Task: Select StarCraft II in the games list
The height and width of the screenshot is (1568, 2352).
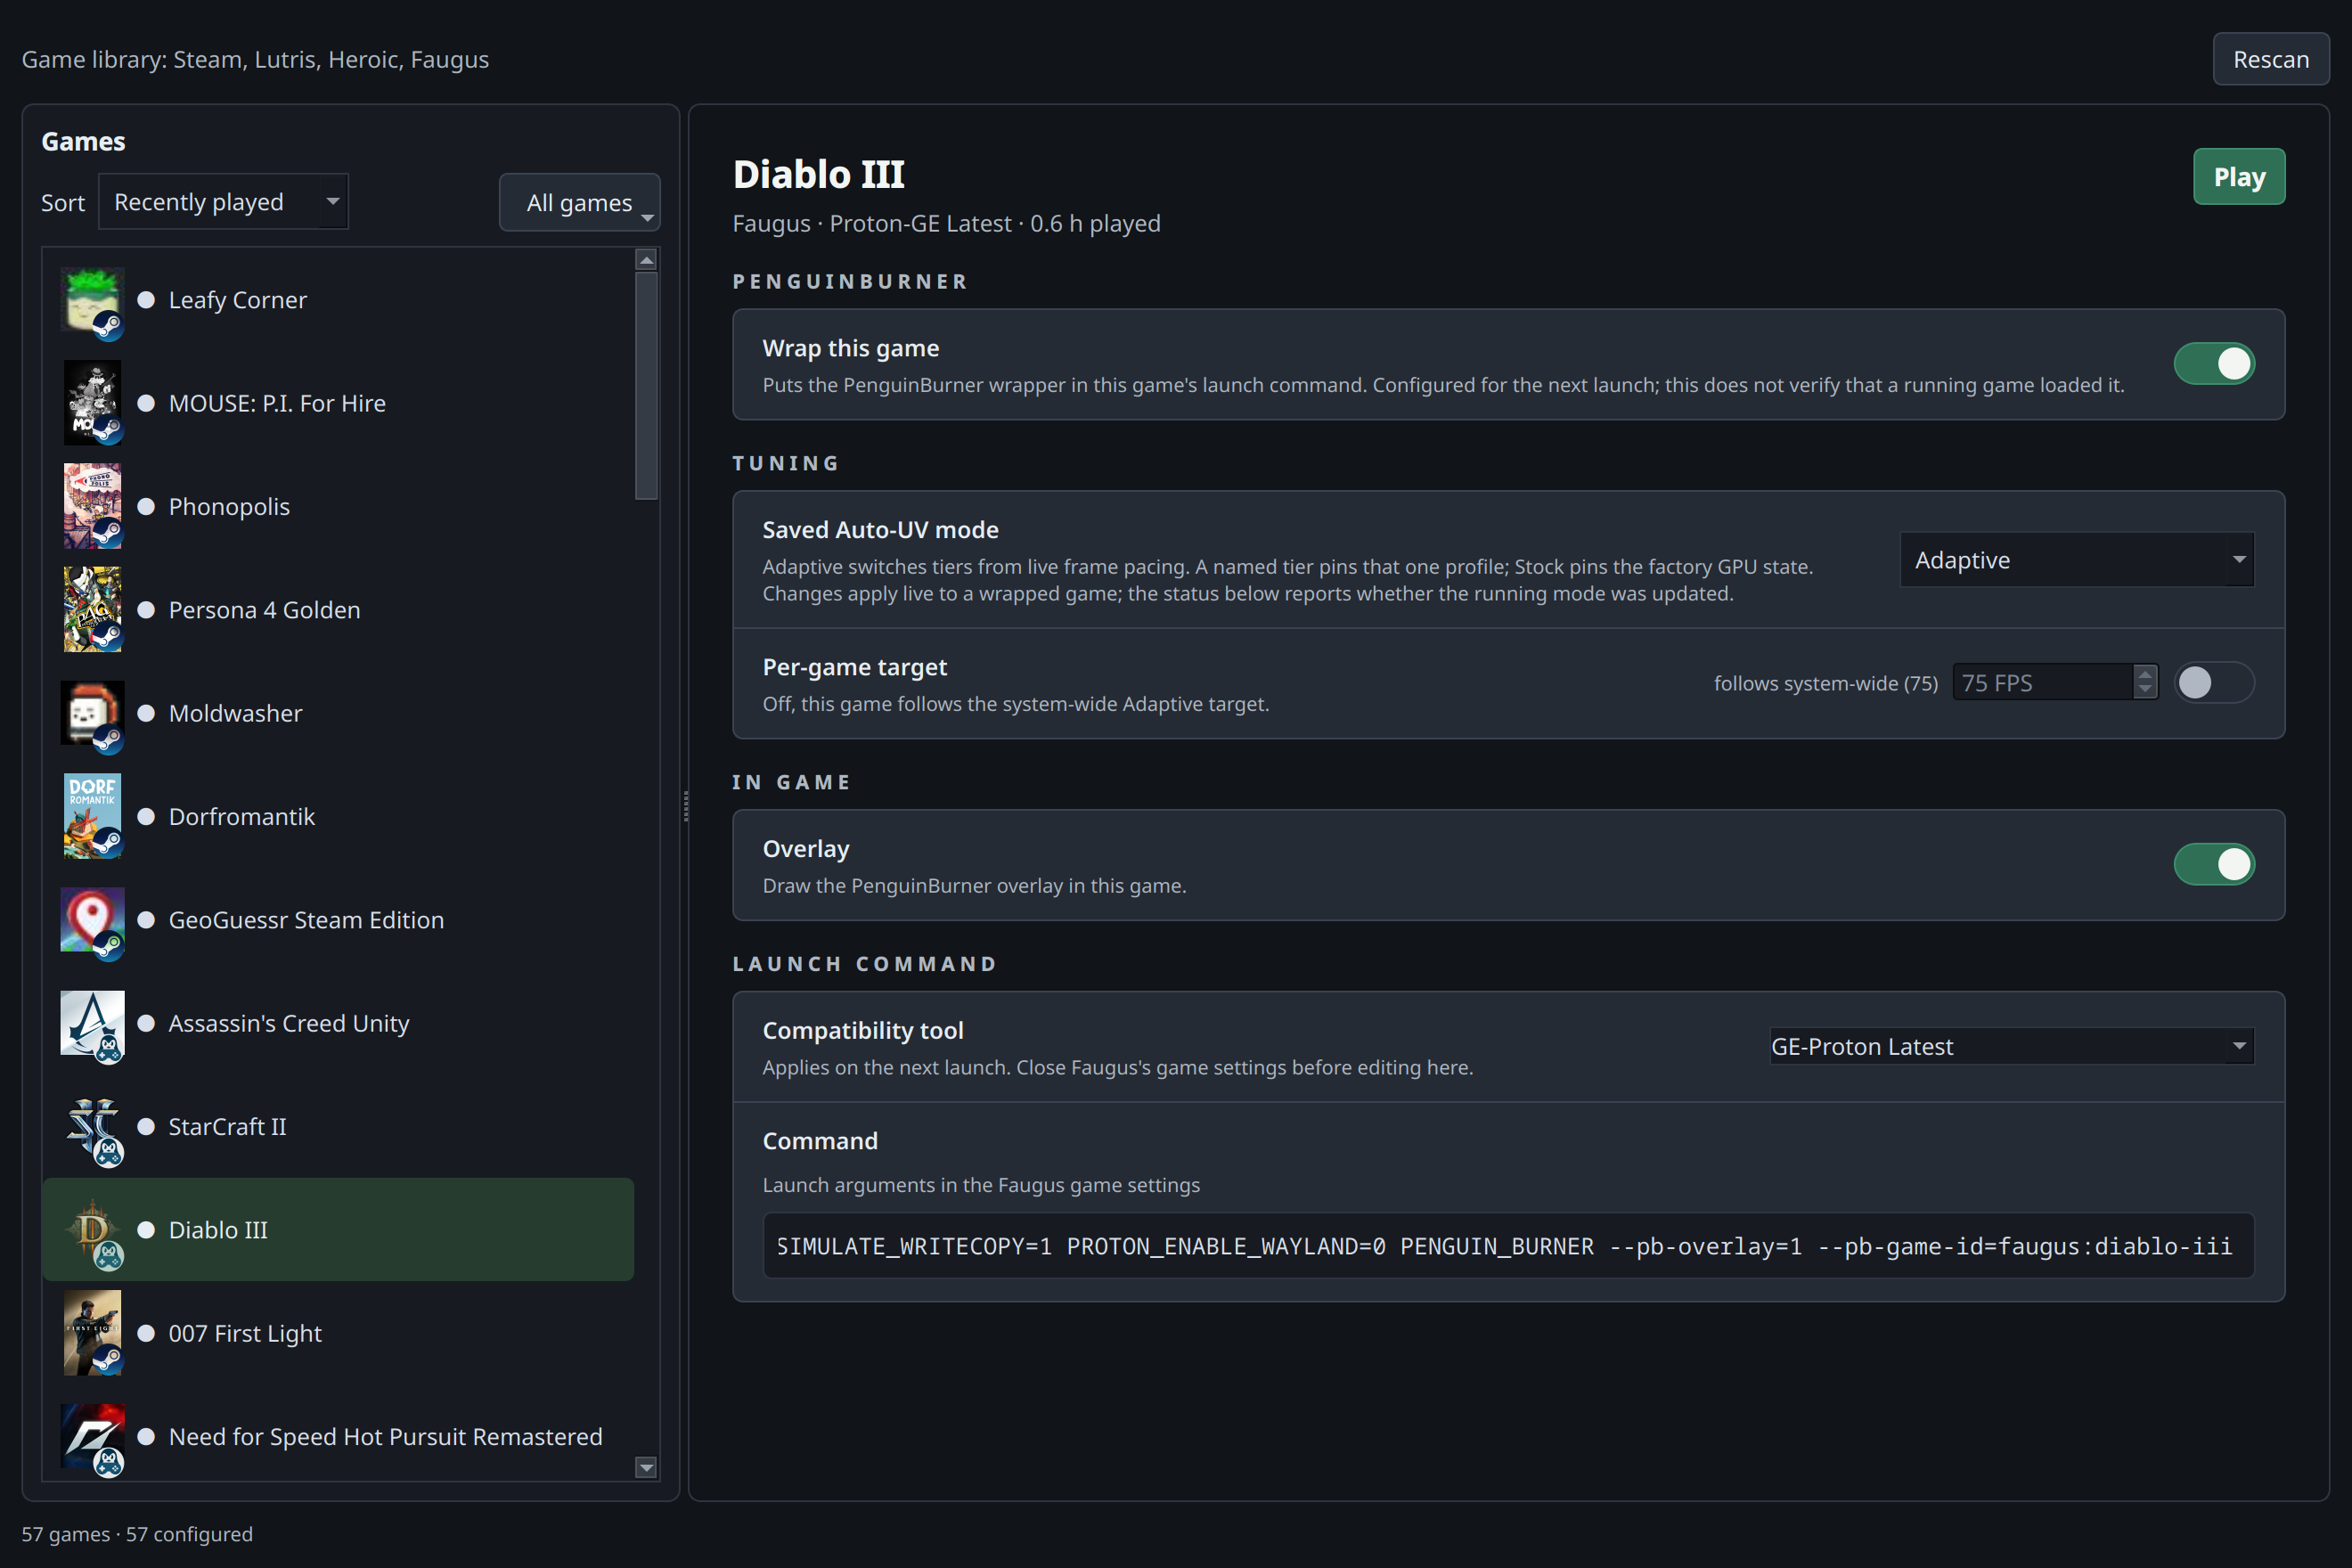Action: (338, 1127)
